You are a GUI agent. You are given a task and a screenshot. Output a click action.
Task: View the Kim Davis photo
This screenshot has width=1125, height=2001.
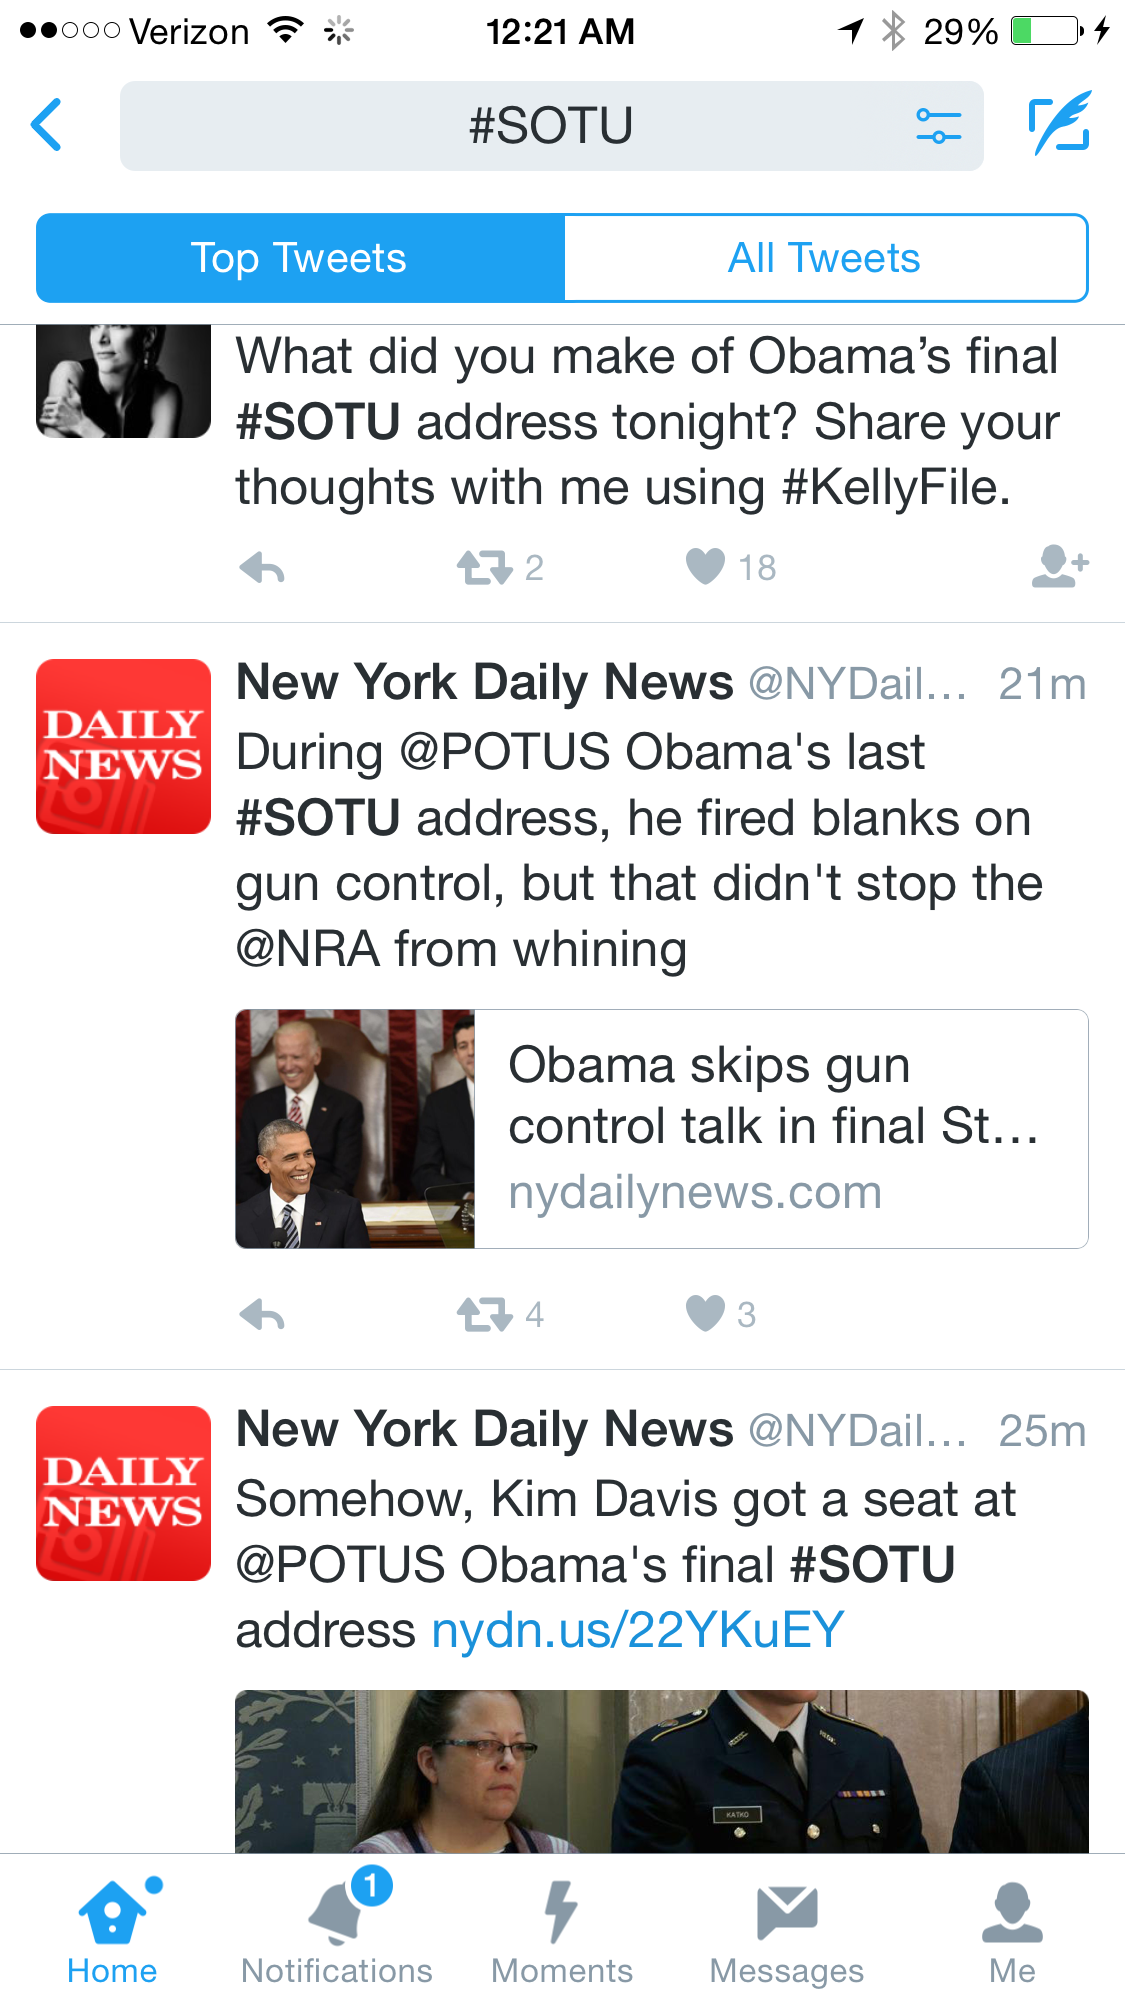(x=661, y=1771)
